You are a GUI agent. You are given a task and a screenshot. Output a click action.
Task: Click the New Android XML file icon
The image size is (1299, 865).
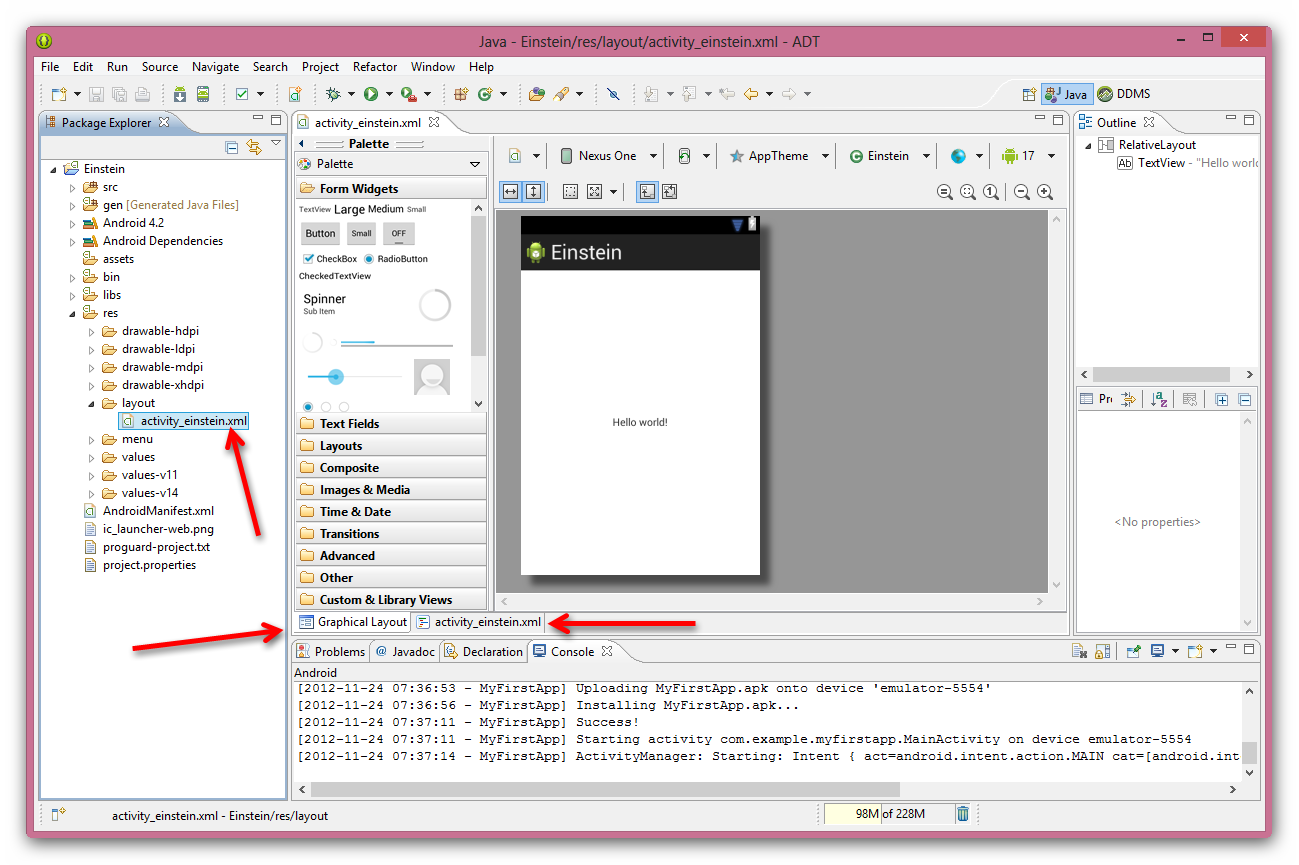pyautogui.click(x=295, y=94)
